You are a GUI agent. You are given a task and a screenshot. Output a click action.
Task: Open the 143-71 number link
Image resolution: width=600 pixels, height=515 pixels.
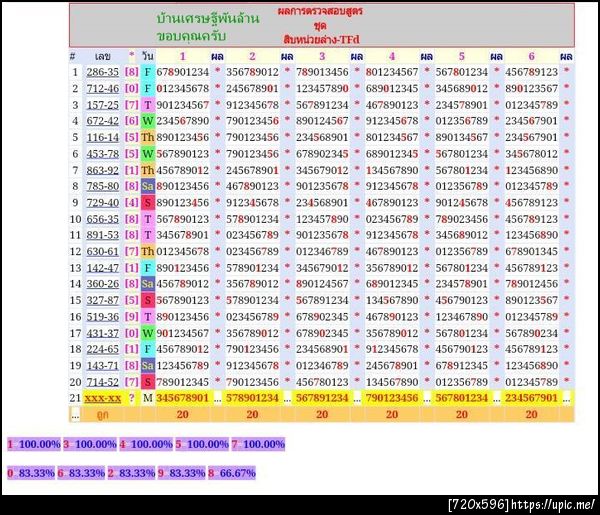103,365
